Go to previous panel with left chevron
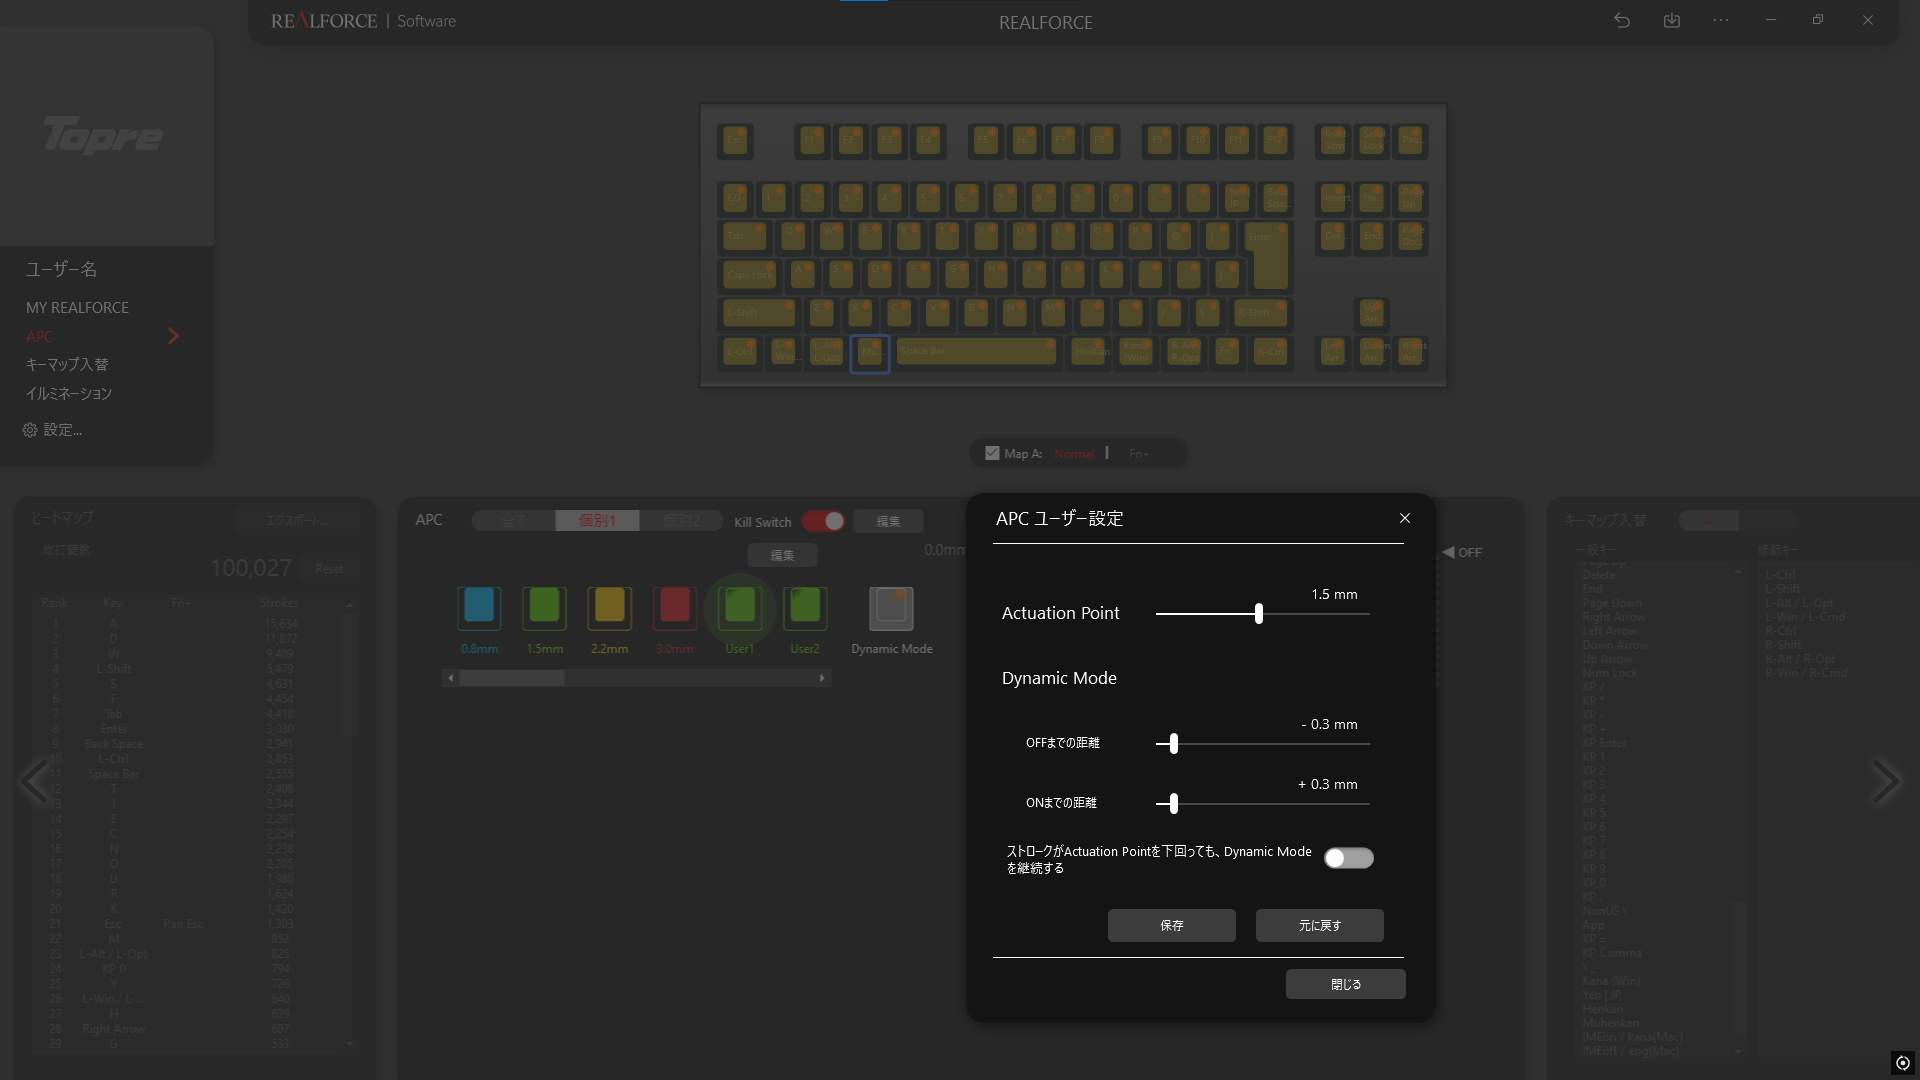 point(35,781)
